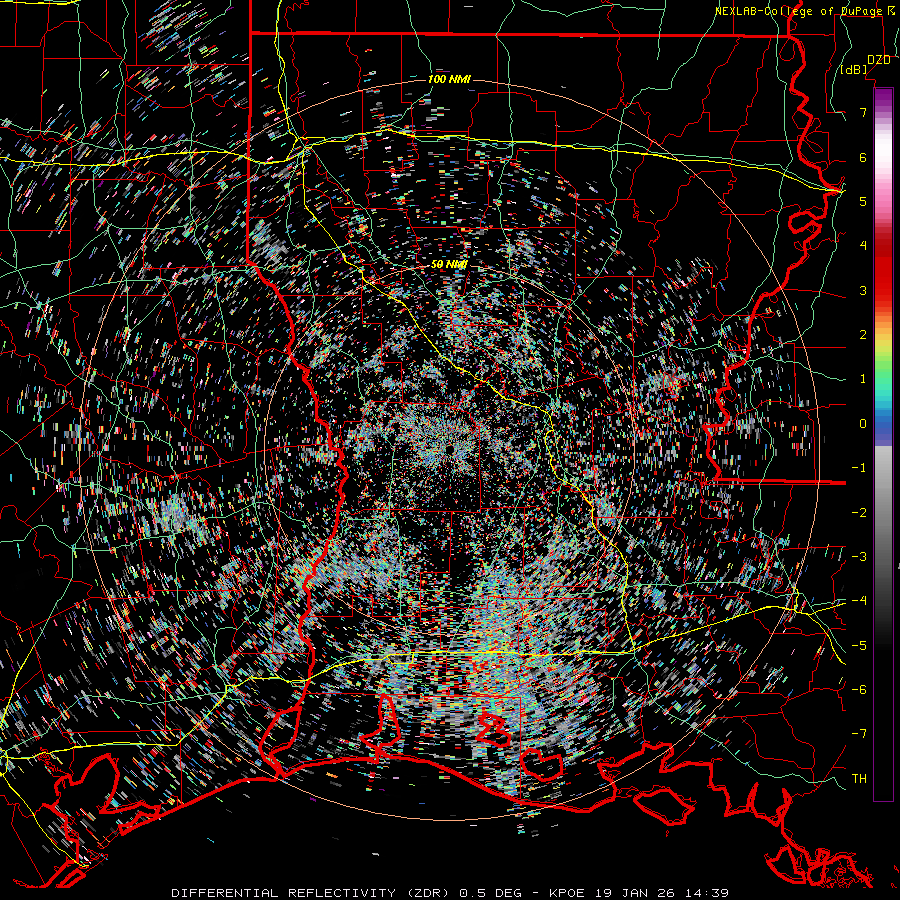Image resolution: width=900 pixels, height=900 pixels.
Task: Click the "-6" scale tick label
Action: pyautogui.click(x=859, y=690)
